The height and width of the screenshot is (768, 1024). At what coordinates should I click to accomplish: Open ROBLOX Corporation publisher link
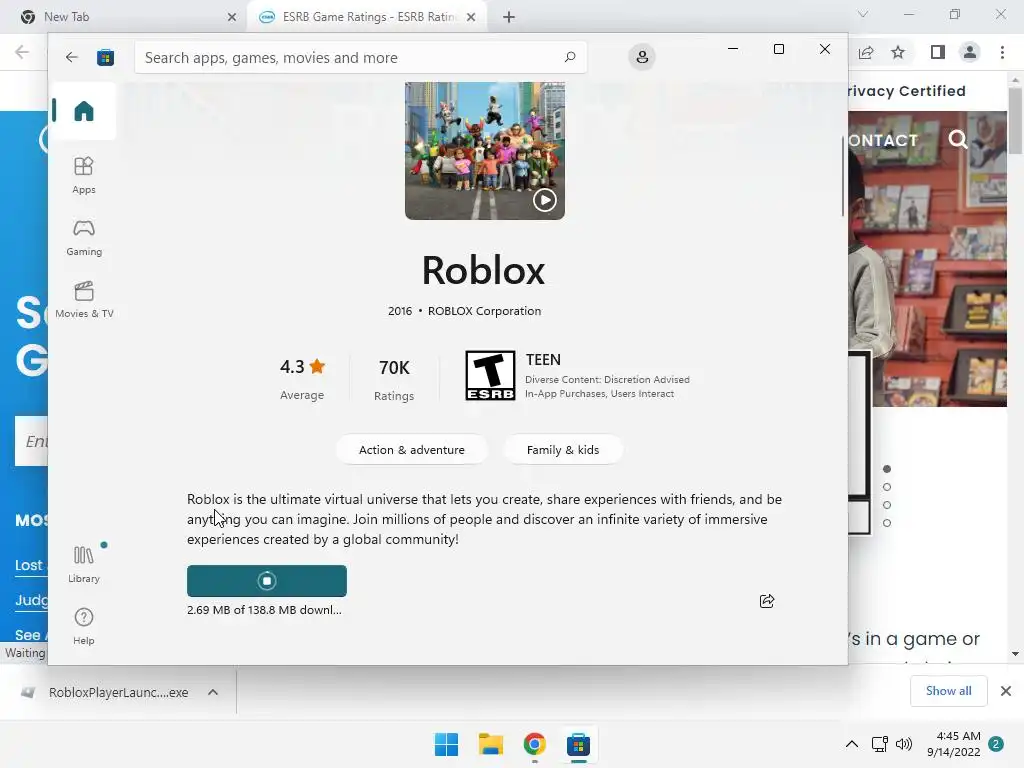point(484,311)
